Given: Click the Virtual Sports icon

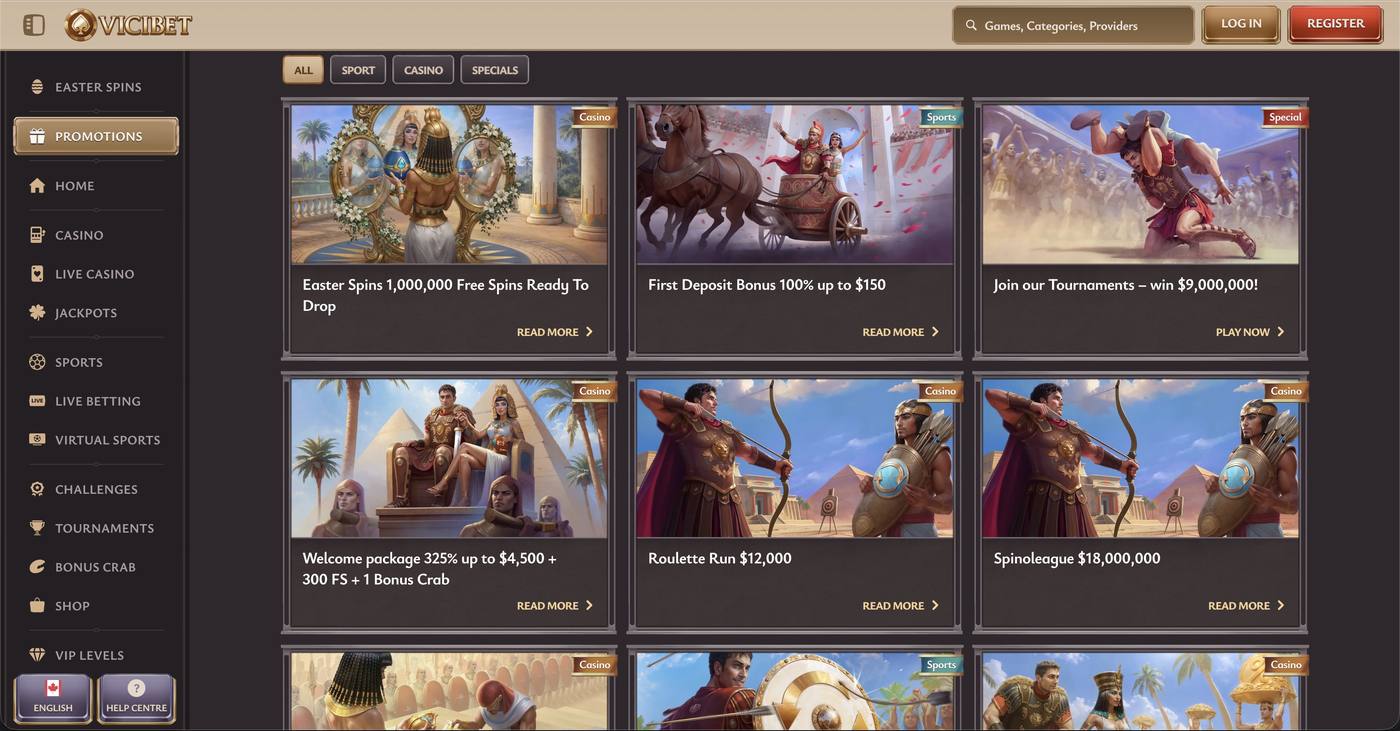Looking at the screenshot, I should (37, 440).
